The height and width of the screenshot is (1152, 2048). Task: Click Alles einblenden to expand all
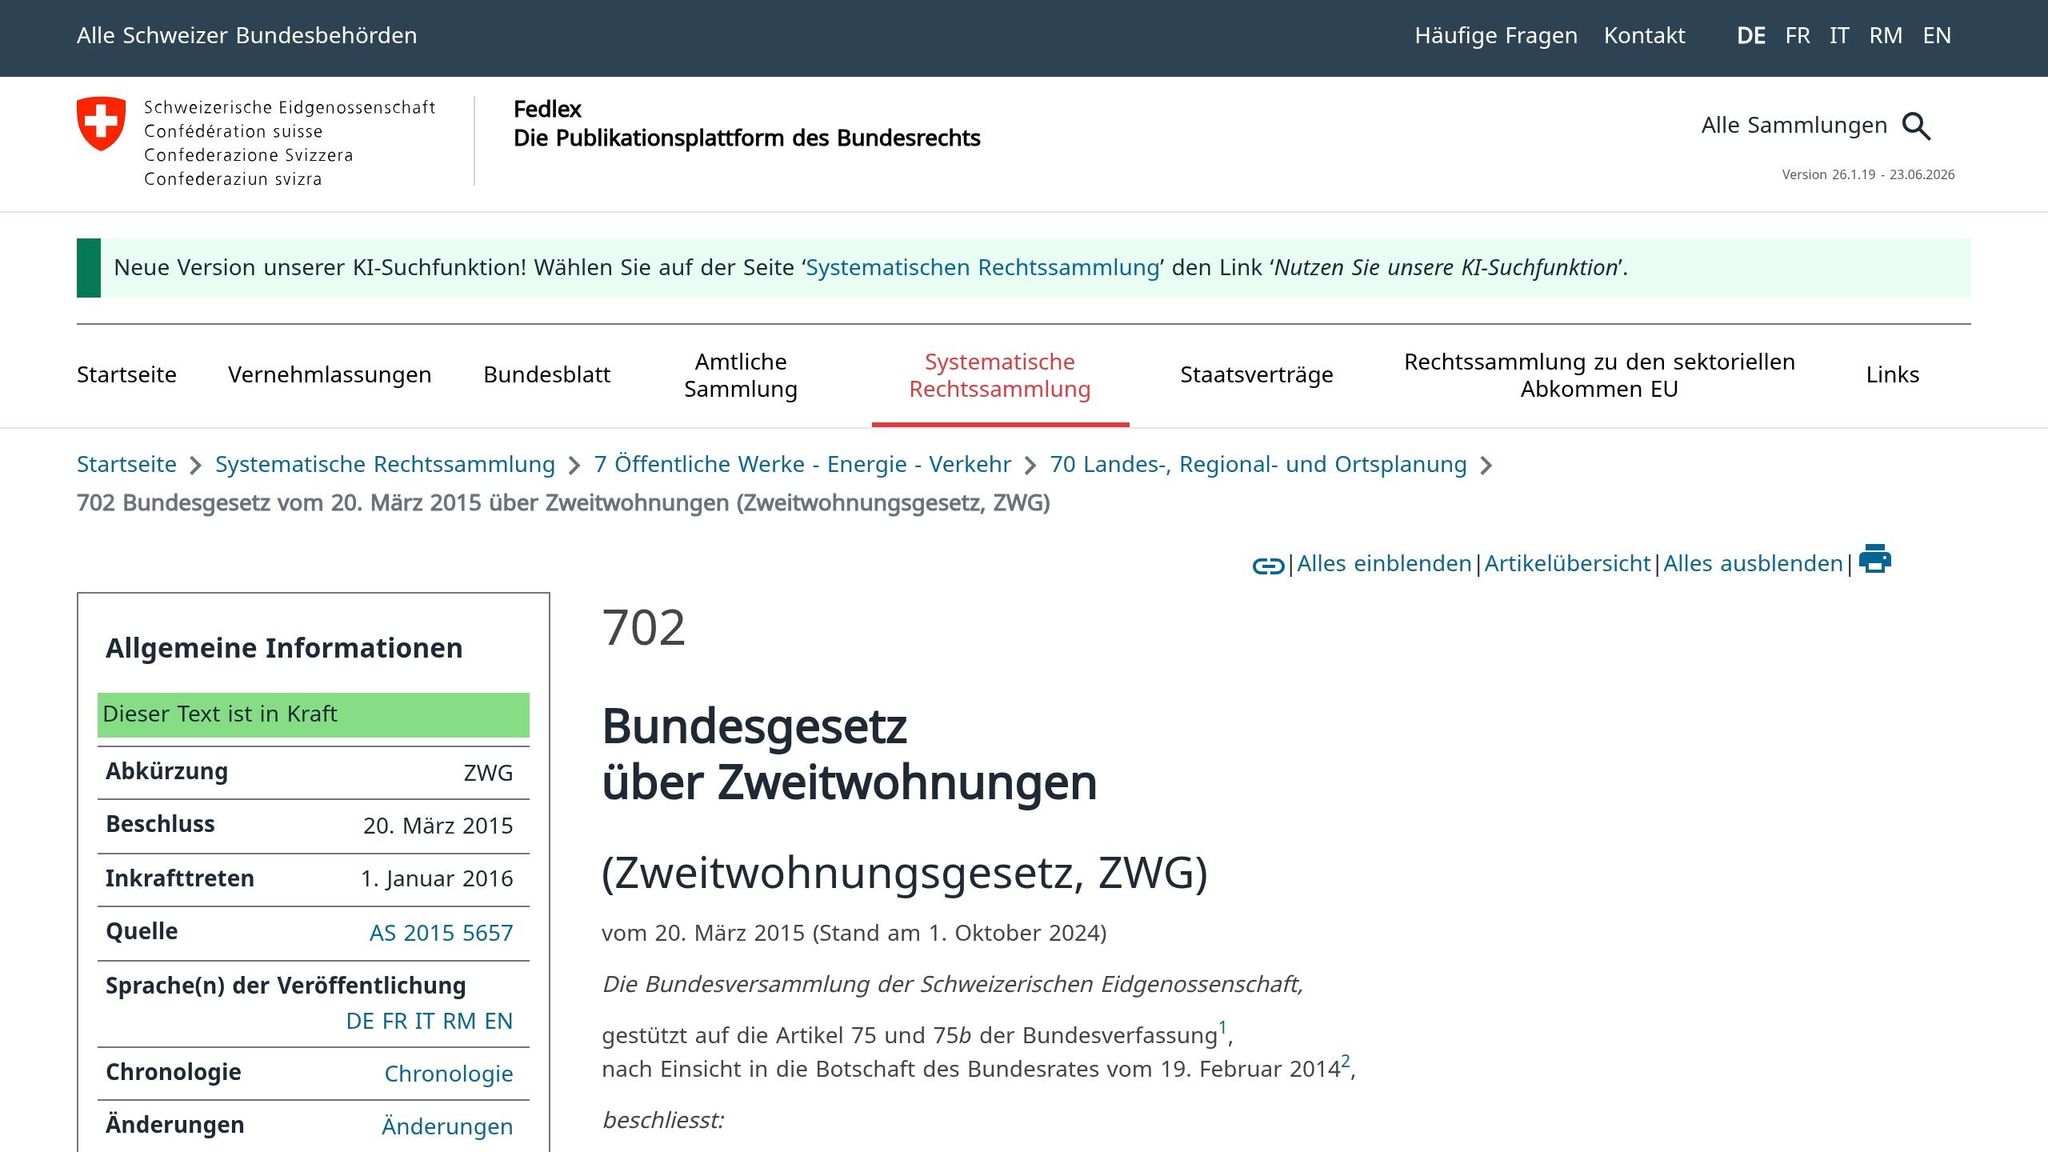pos(1384,564)
